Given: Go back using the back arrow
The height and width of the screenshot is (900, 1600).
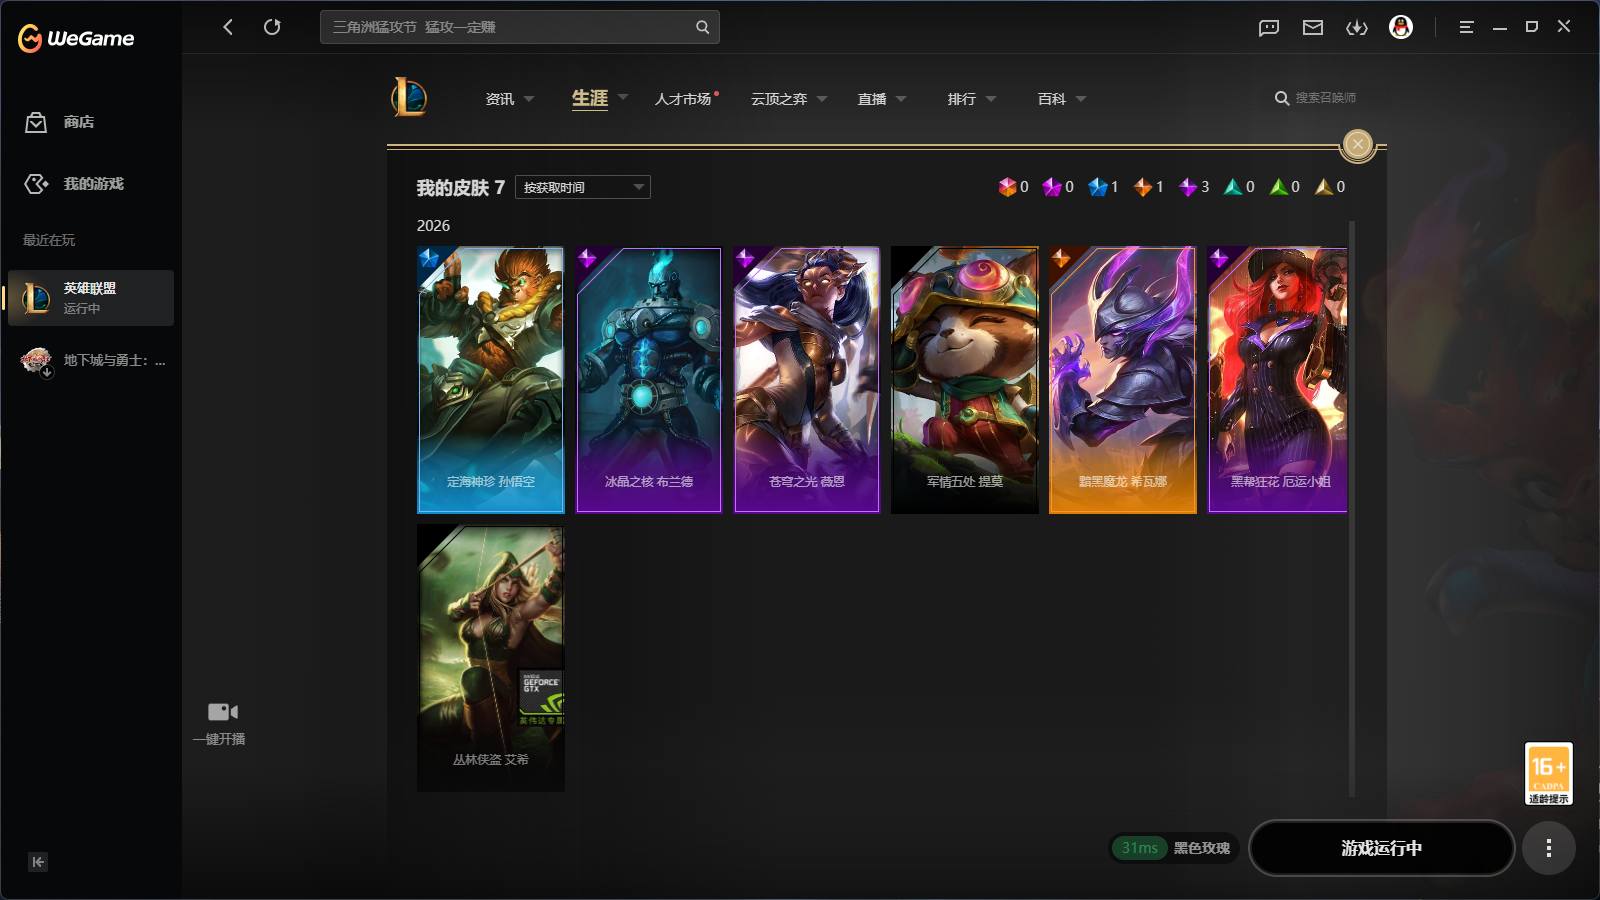Looking at the screenshot, I should (228, 27).
